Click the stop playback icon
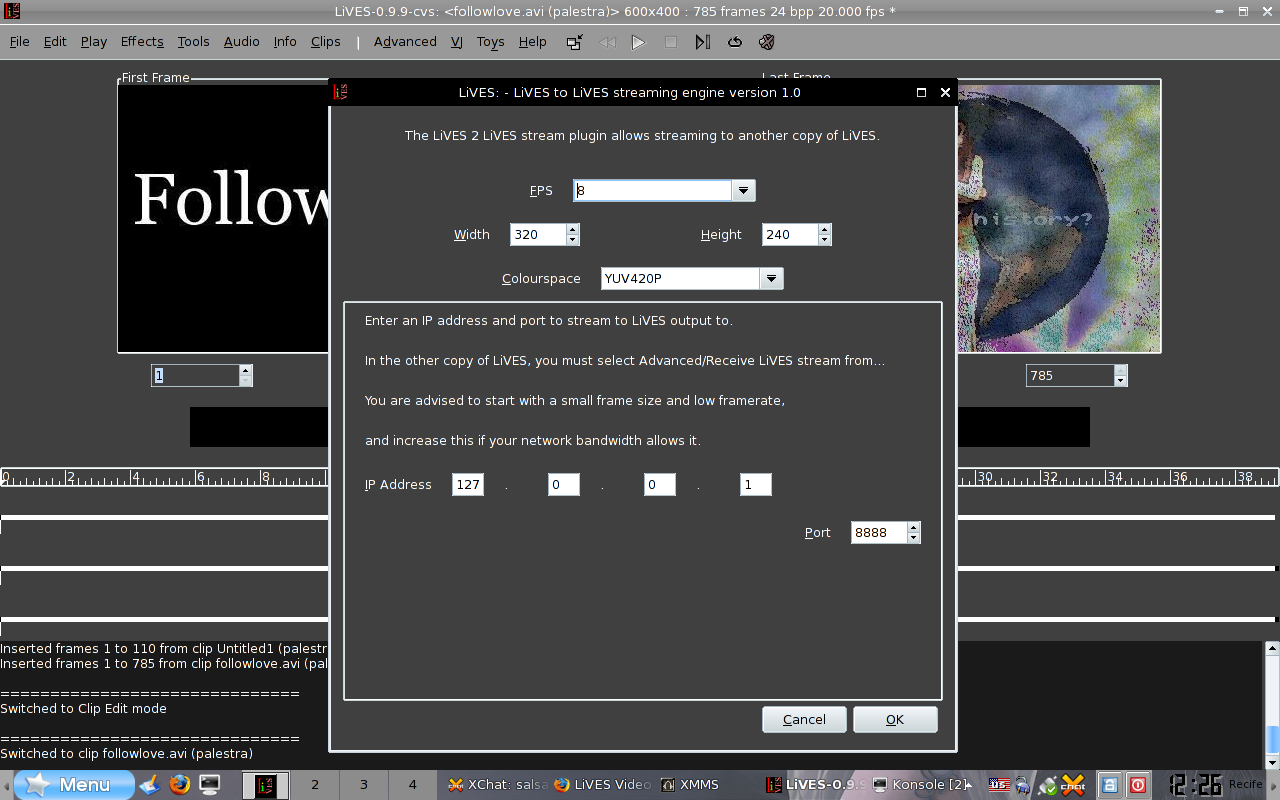Screen dimensions: 1280x800 (671, 42)
